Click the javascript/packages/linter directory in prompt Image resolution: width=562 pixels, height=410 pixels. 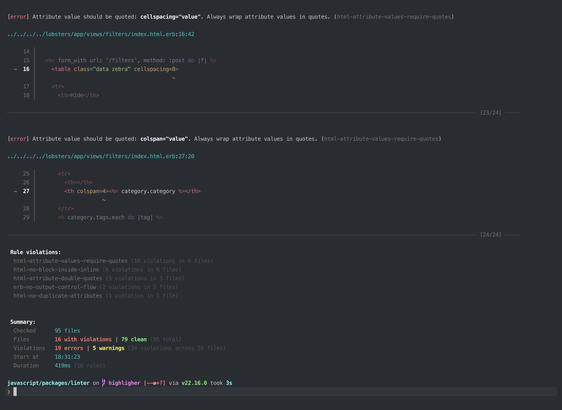point(48,383)
